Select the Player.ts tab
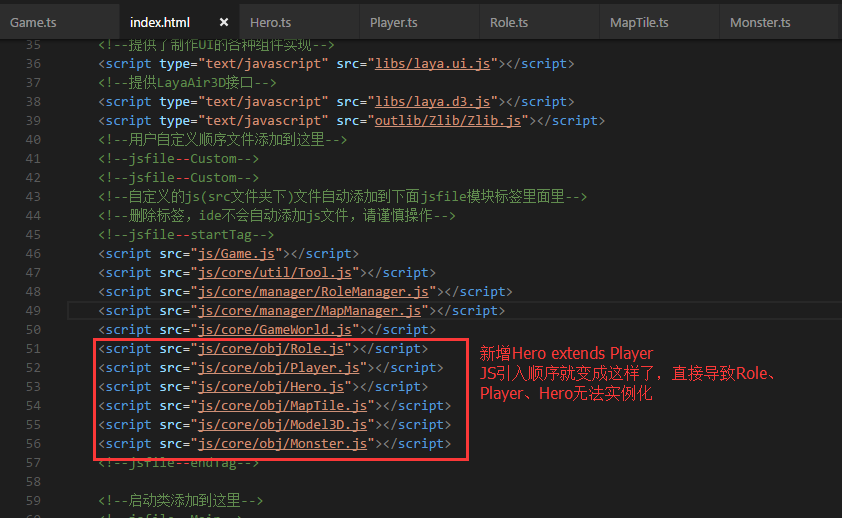 coord(394,22)
